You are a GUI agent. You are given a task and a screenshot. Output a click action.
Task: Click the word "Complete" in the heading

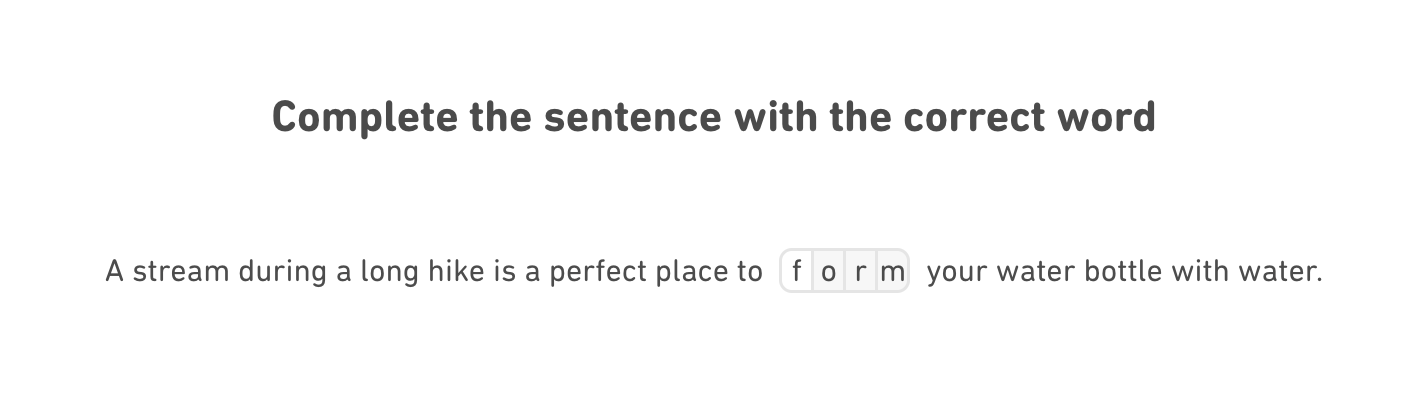363,117
